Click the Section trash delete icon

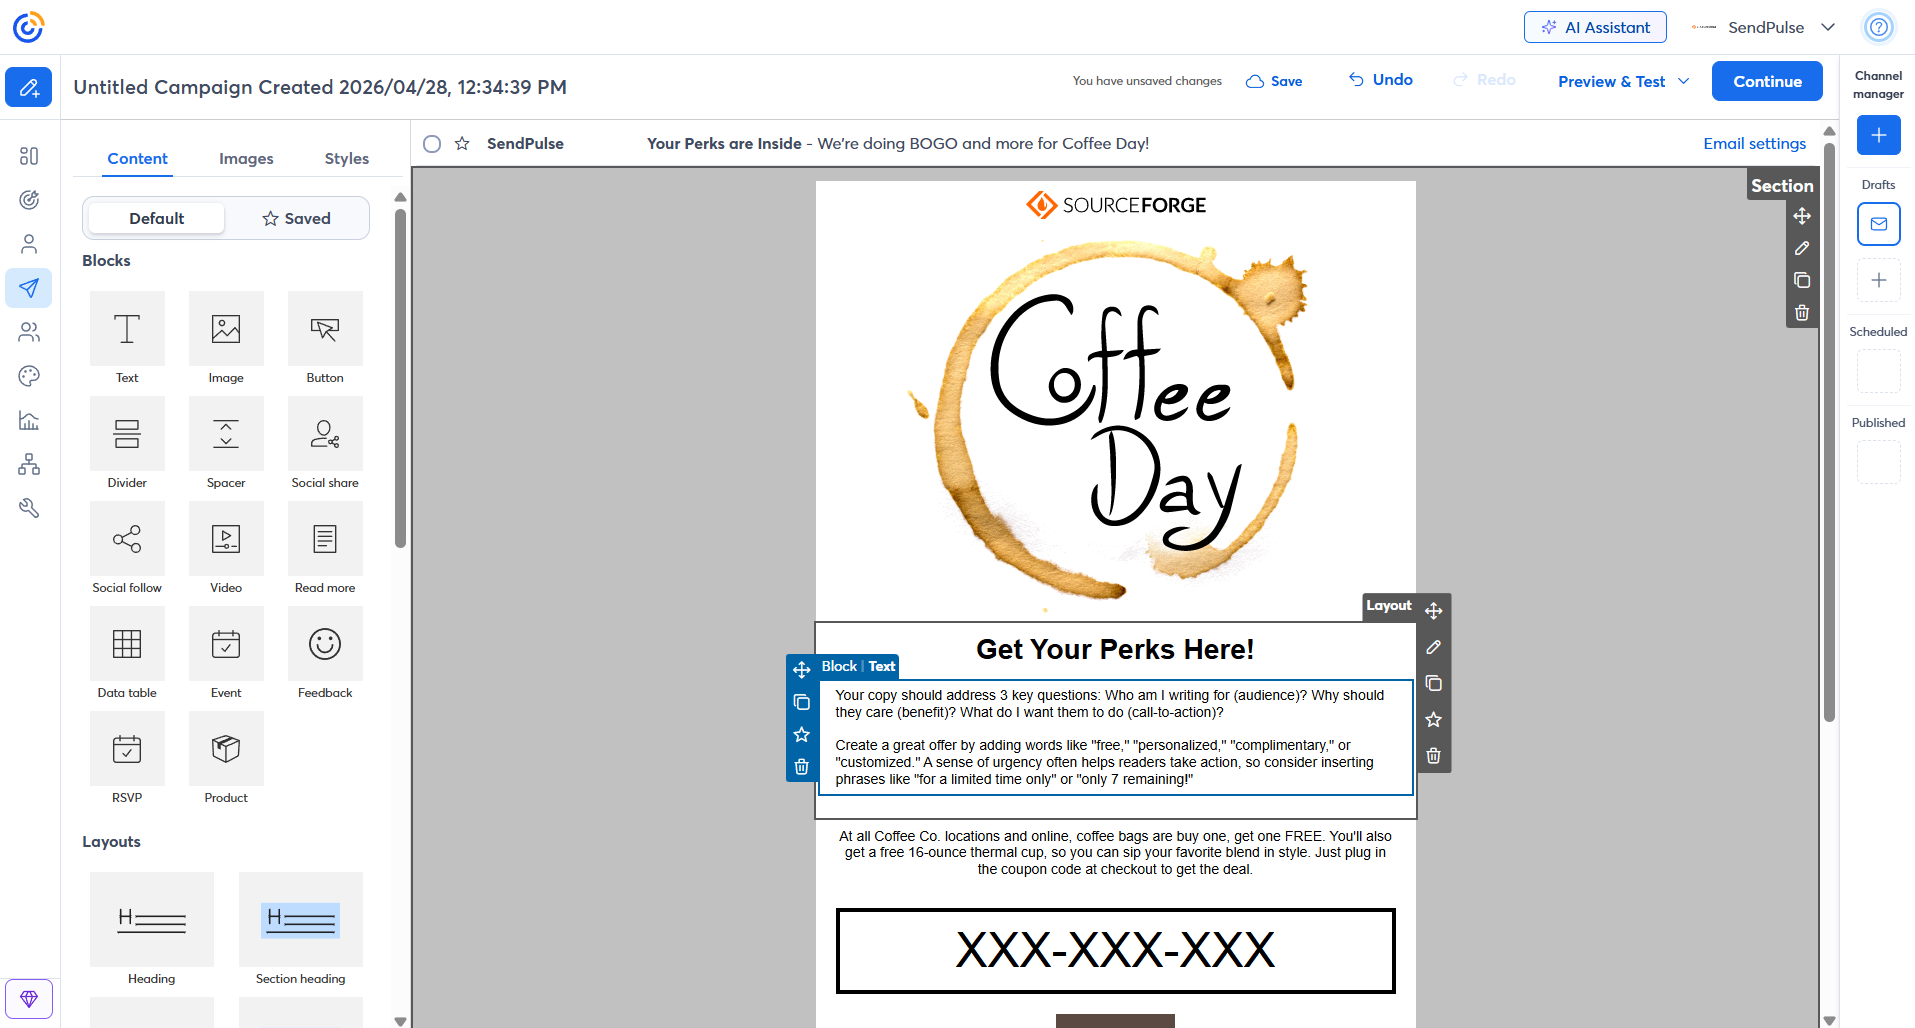click(1802, 312)
